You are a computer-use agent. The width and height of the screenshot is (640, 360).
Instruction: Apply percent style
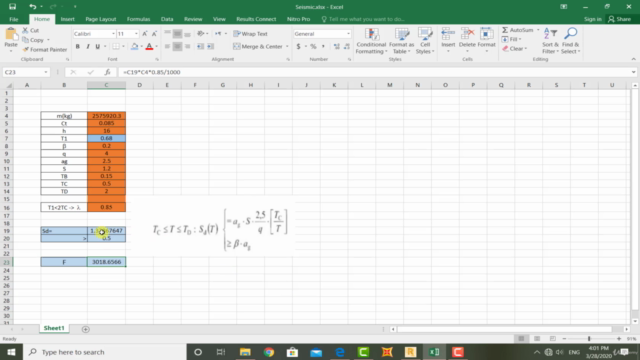coord(313,47)
